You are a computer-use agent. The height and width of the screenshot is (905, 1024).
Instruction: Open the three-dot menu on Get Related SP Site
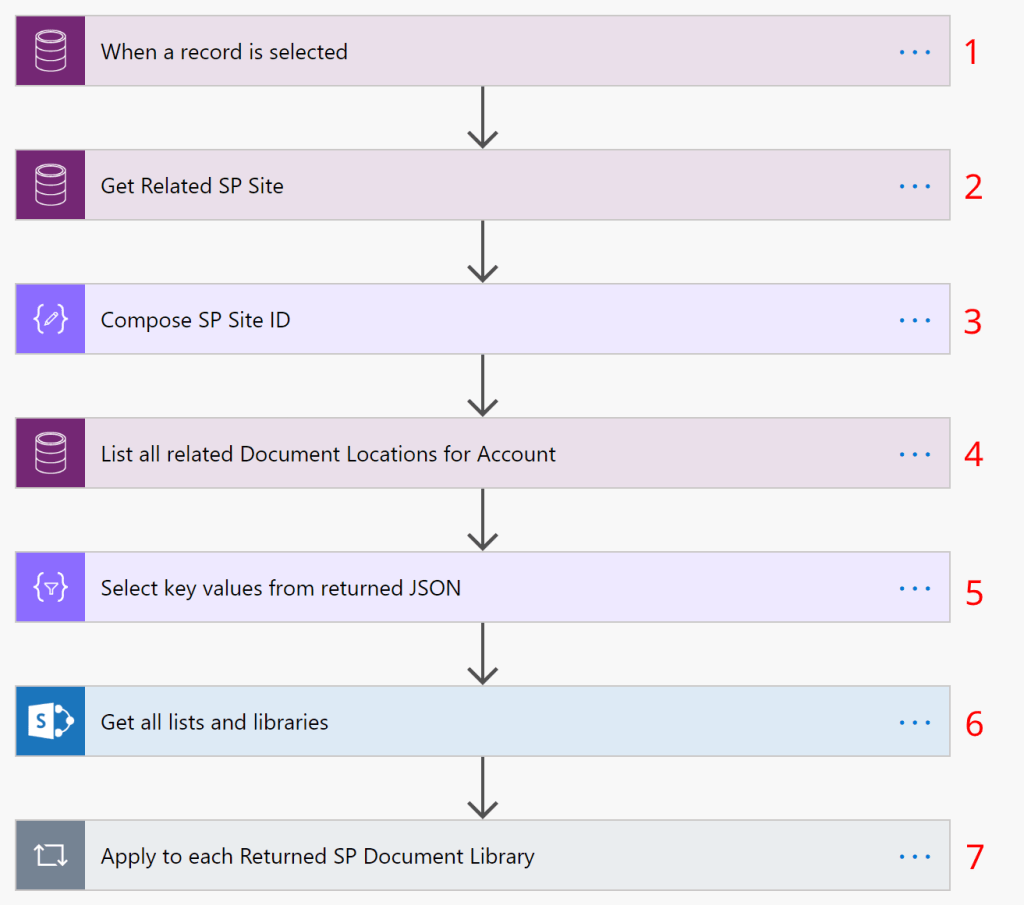(914, 185)
